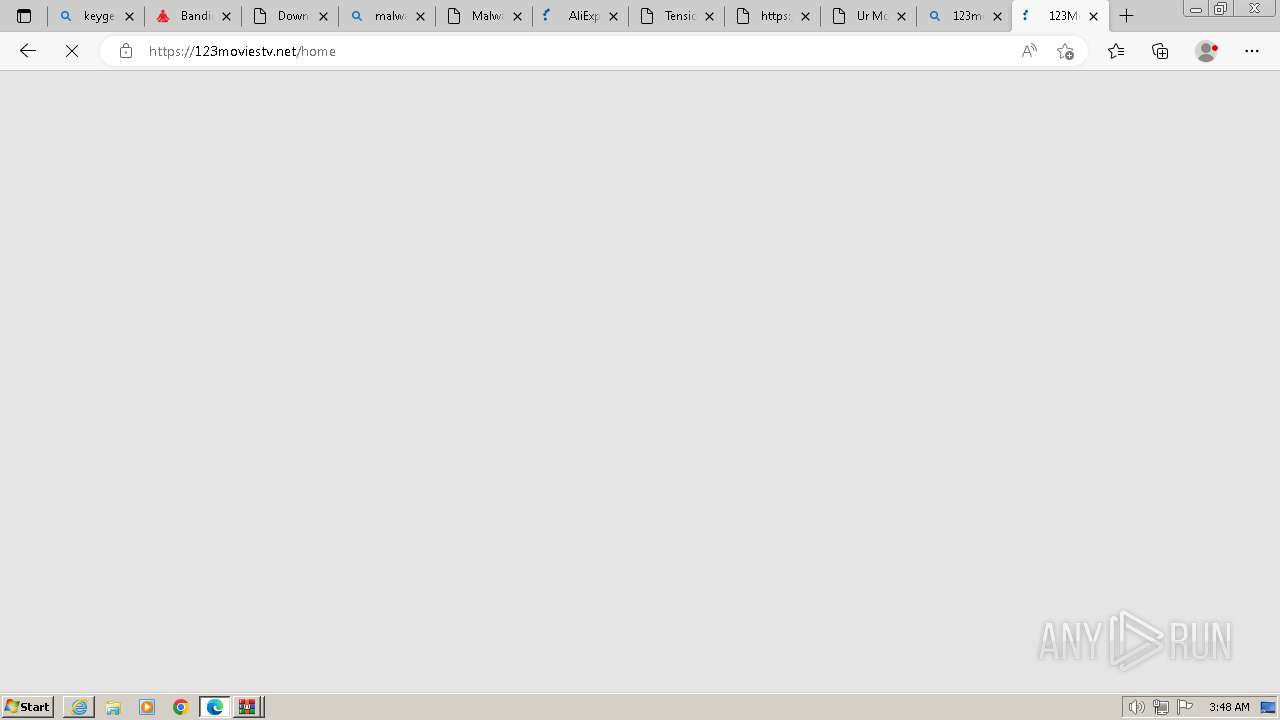Open the tab actions menu icon

24,16
